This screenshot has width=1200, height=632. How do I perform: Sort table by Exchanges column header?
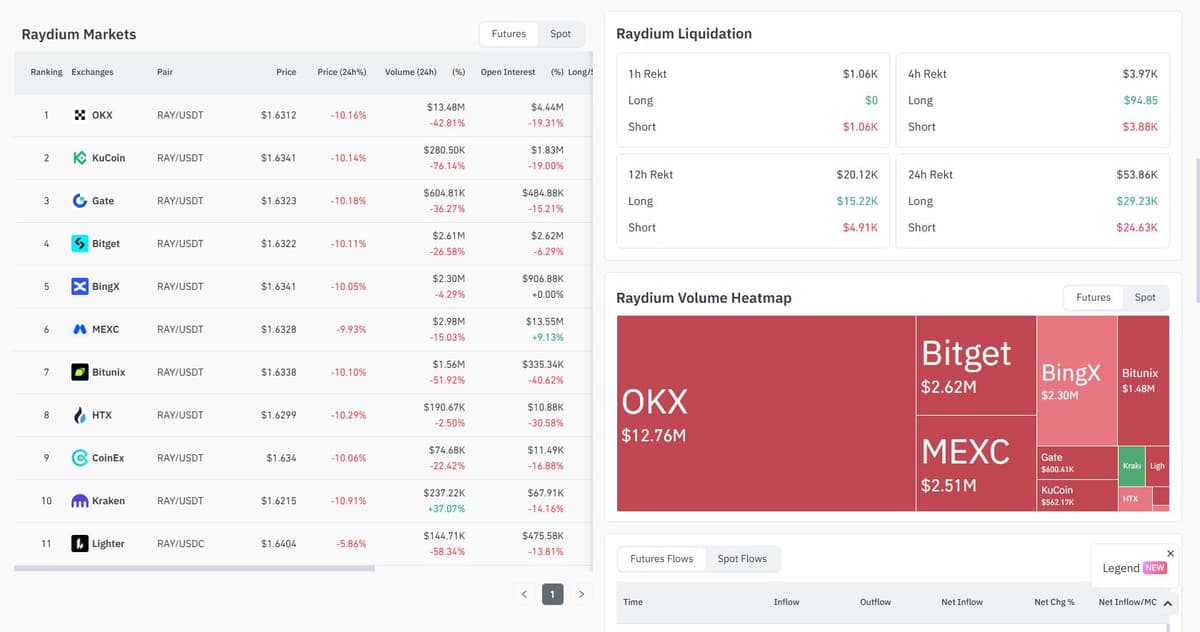[x=92, y=72]
